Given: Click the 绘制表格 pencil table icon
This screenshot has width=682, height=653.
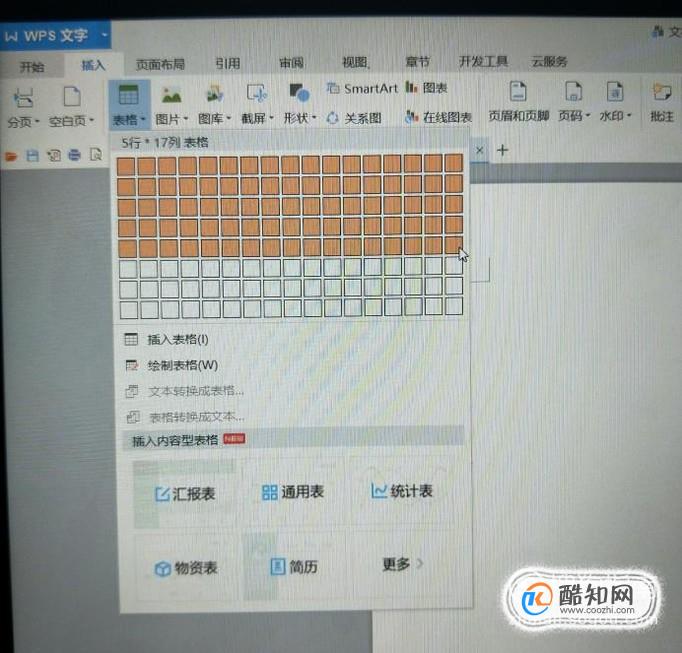Looking at the screenshot, I should tap(132, 365).
